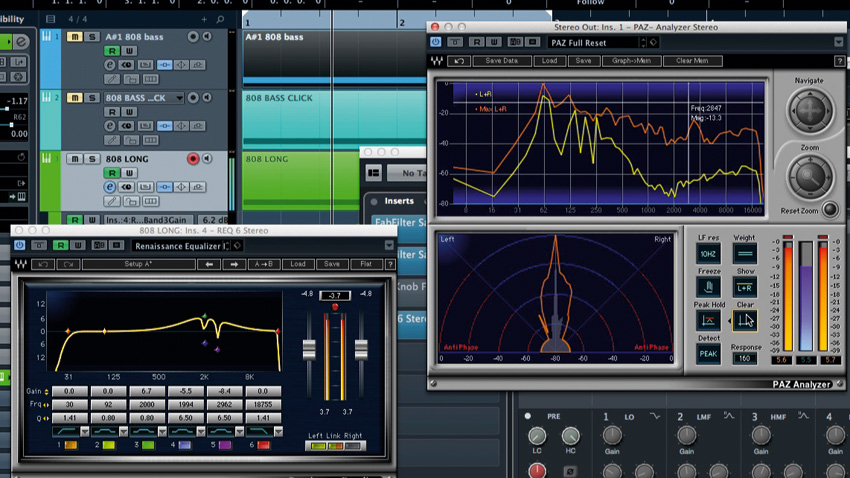Click band 5 frequency value 2962
Viewport: 850px width, 478px height.
(x=224, y=404)
